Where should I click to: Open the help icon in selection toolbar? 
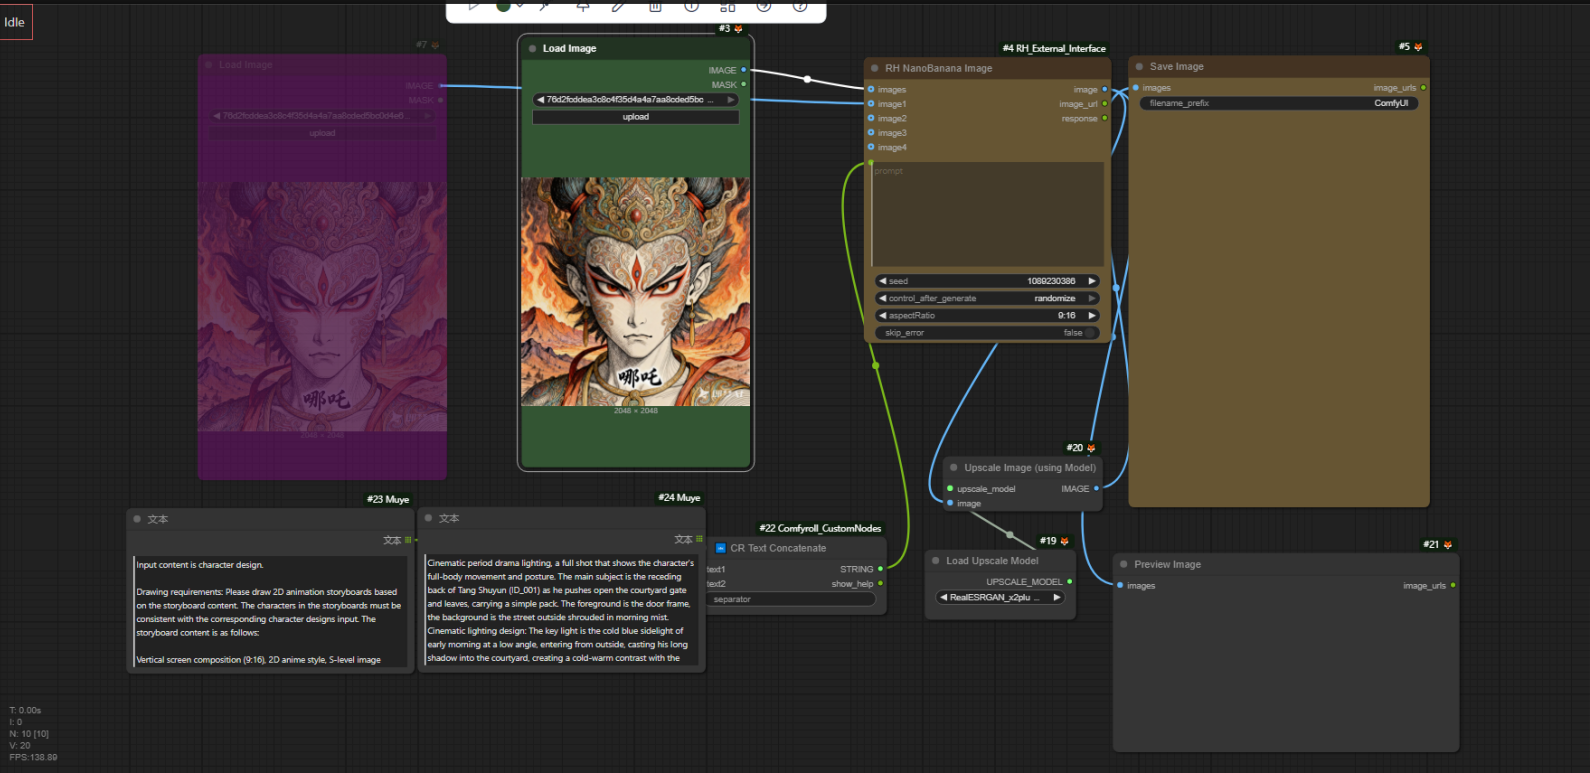[x=800, y=6]
